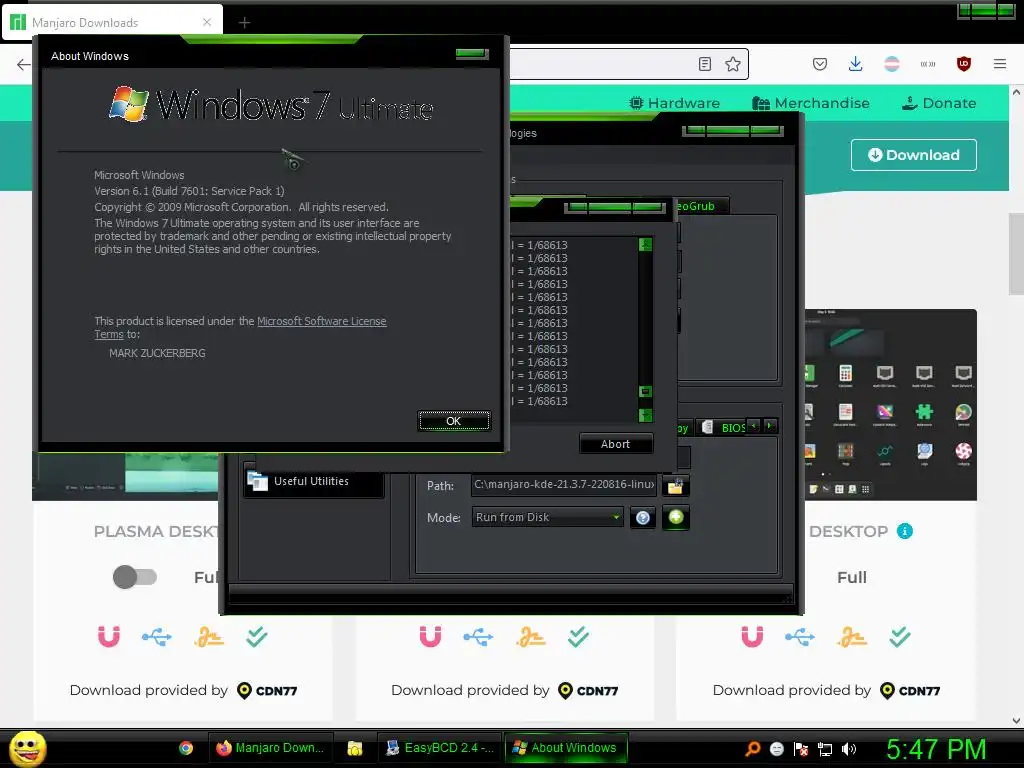Open a new Firefox tab with plus

click(x=244, y=23)
